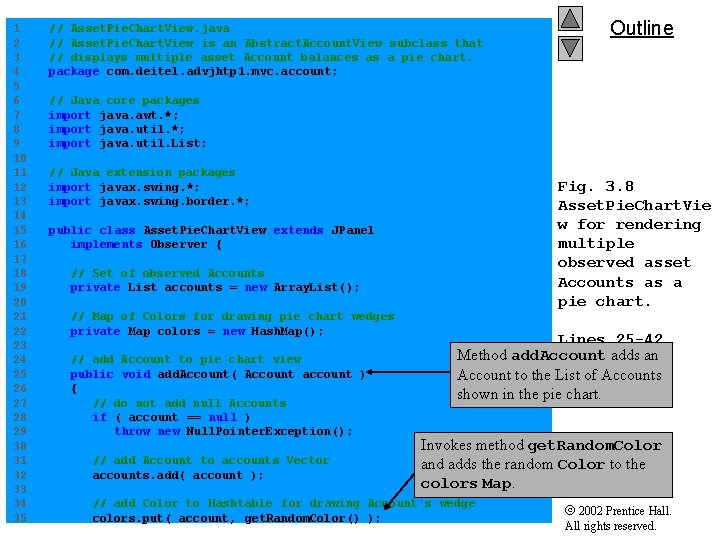
Task: Click the addAccount method declaration line
Action: [x=217, y=374]
